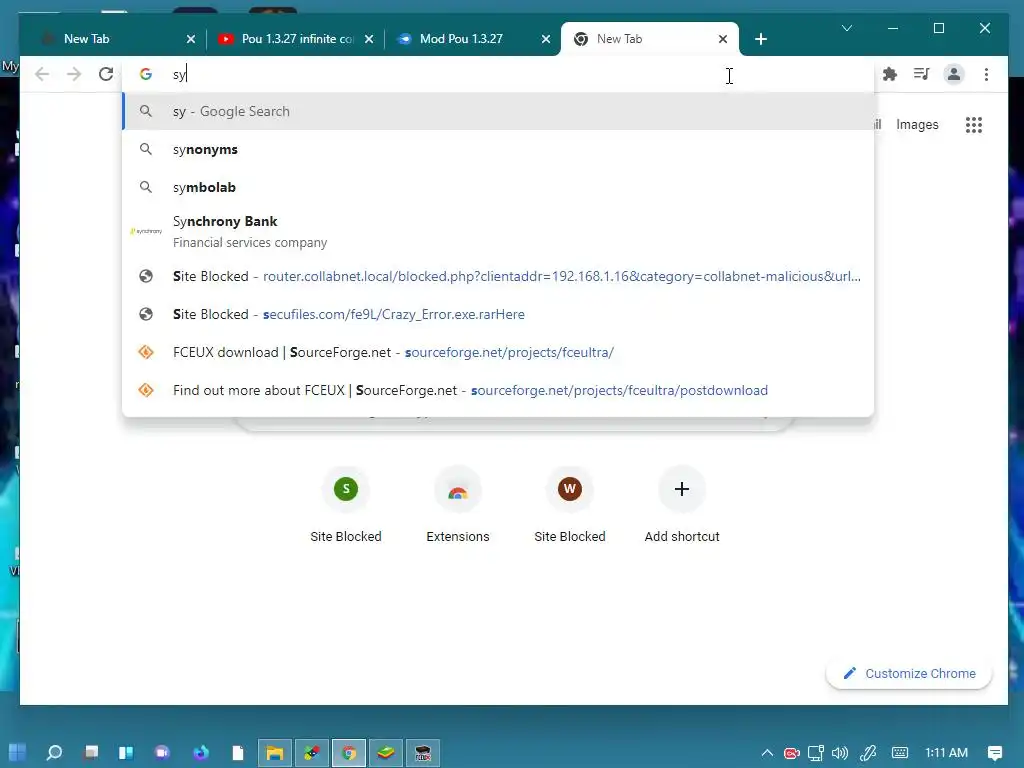Image resolution: width=1024 pixels, height=768 pixels.
Task: Open Chrome from the taskbar
Action: (349, 753)
